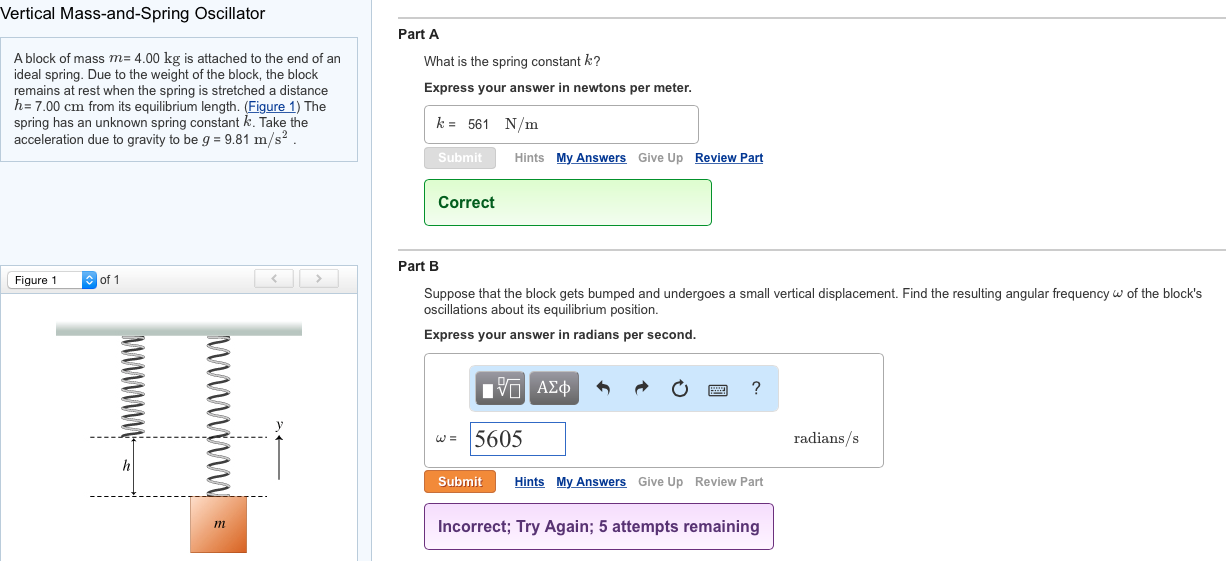Image resolution: width=1226 pixels, height=561 pixels.
Task: Click Review Part link in Part A
Action: [729, 158]
